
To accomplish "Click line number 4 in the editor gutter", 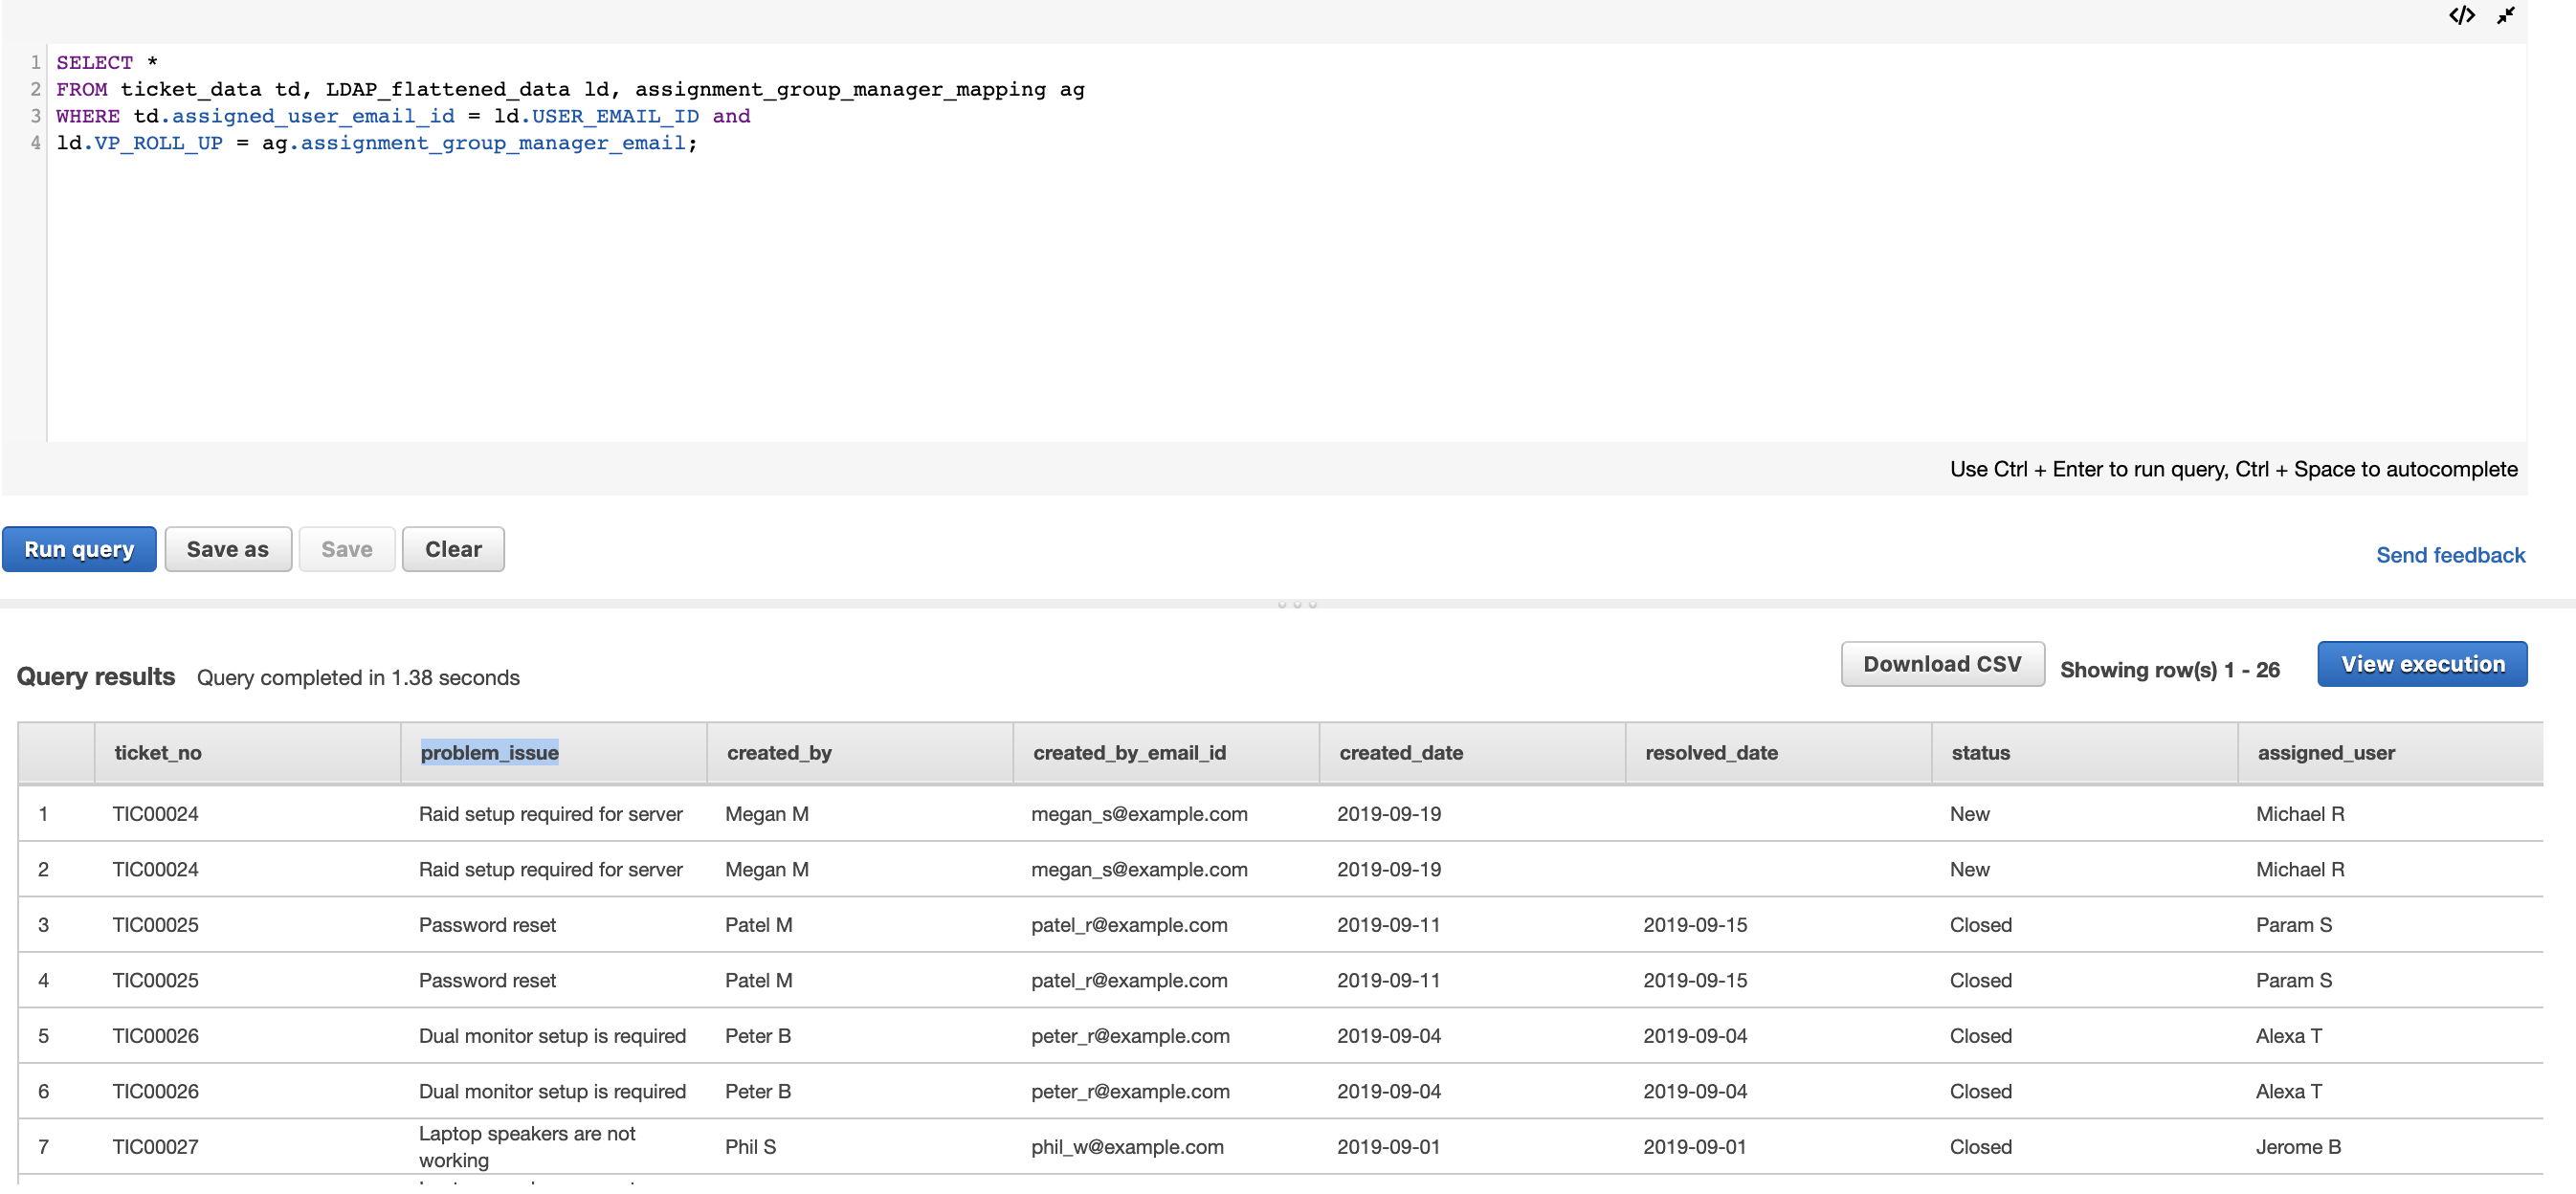I will (x=35, y=142).
